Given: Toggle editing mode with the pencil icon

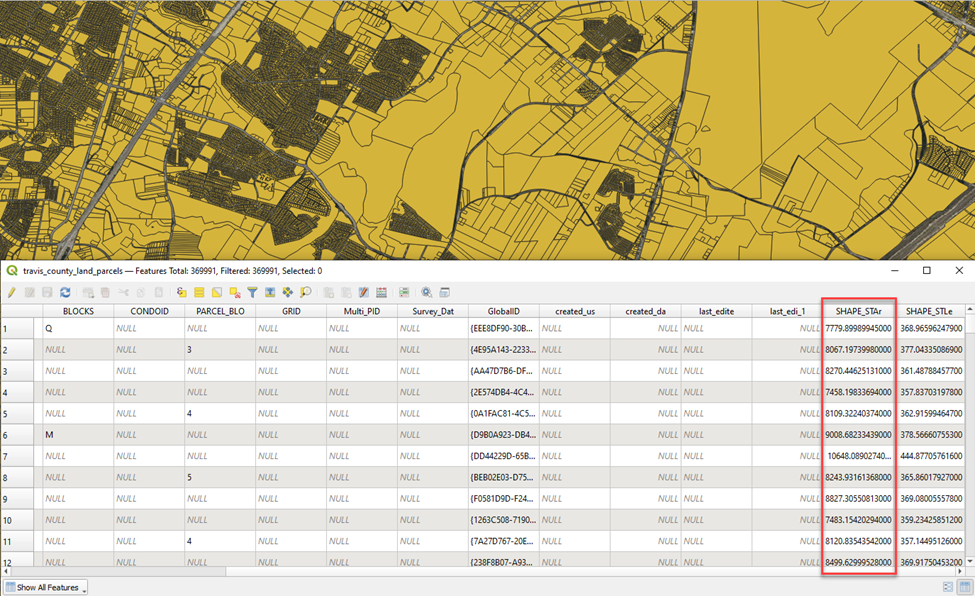Looking at the screenshot, I should (x=12, y=293).
